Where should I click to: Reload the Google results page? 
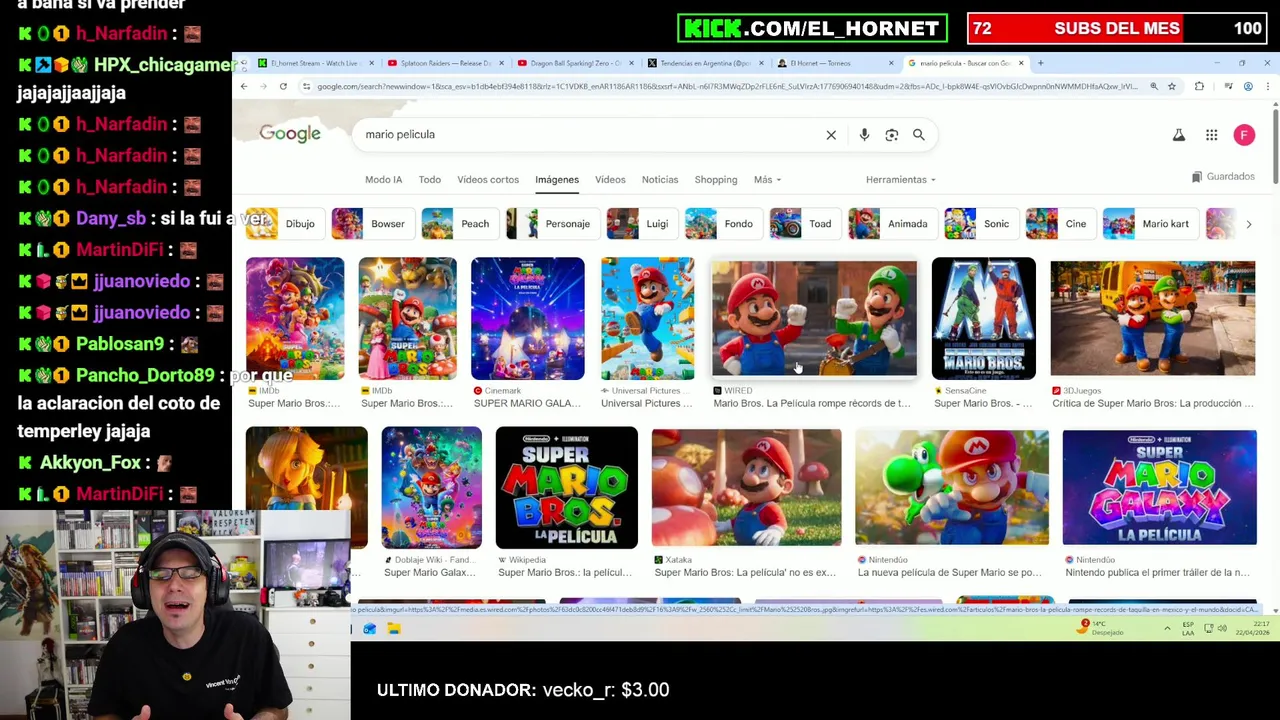click(283, 87)
